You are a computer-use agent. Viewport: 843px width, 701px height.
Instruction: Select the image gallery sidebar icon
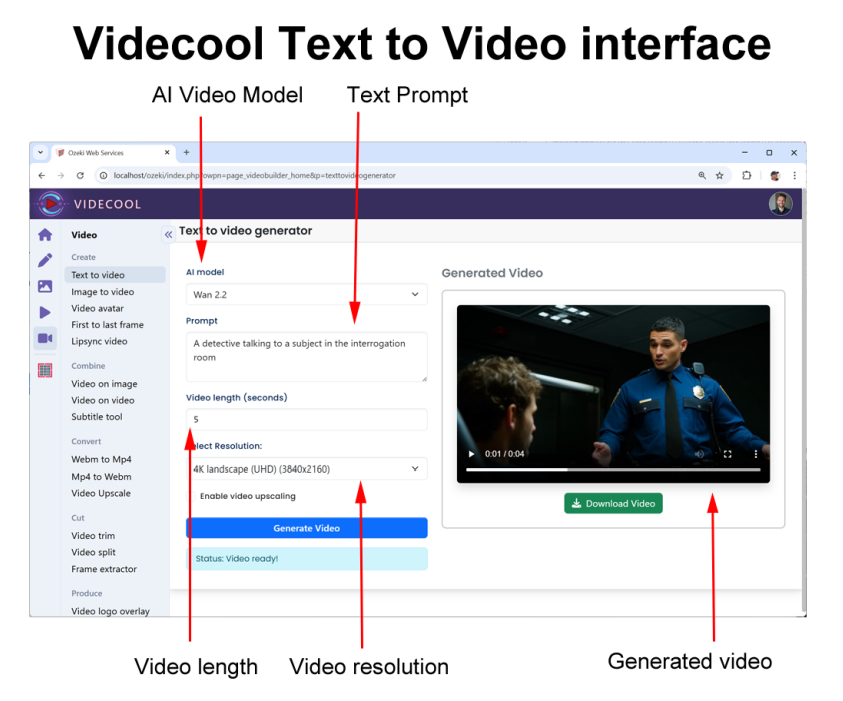pyautogui.click(x=45, y=287)
